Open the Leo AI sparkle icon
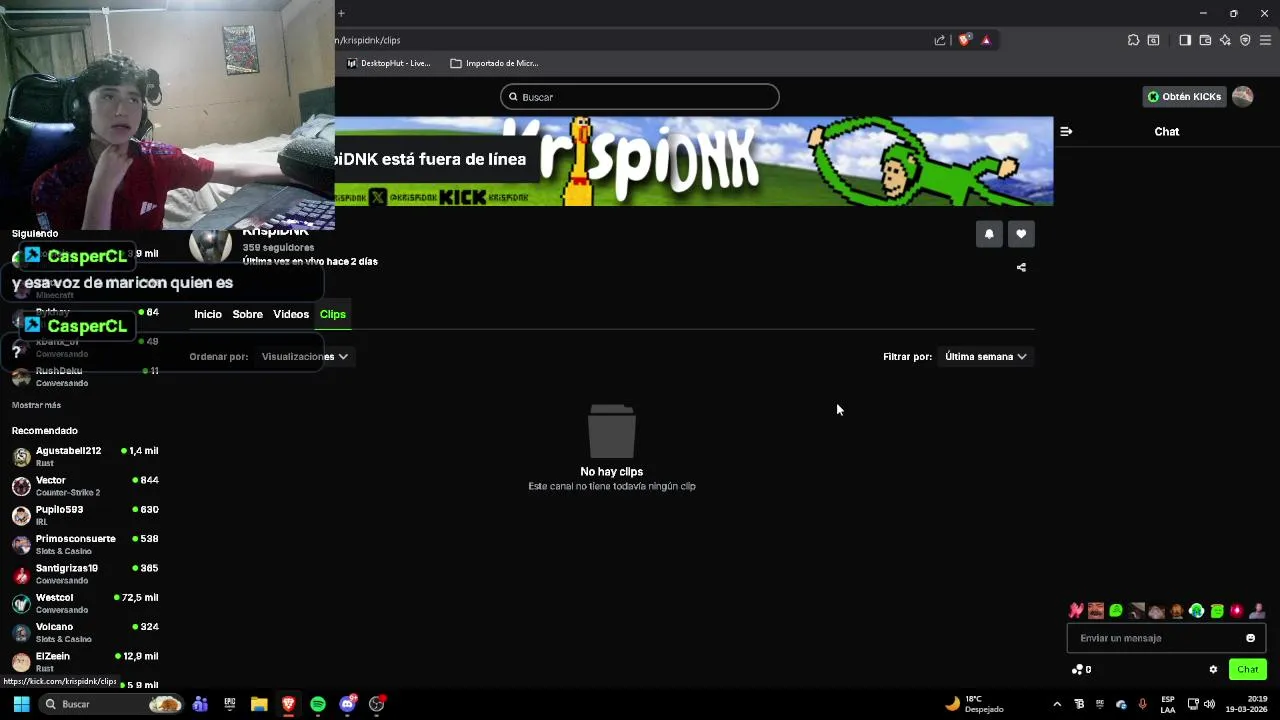The image size is (1280, 720). (1225, 40)
